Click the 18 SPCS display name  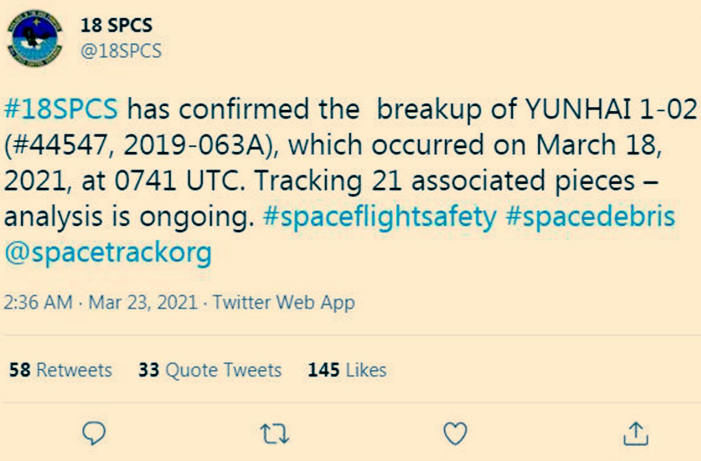coord(116,25)
